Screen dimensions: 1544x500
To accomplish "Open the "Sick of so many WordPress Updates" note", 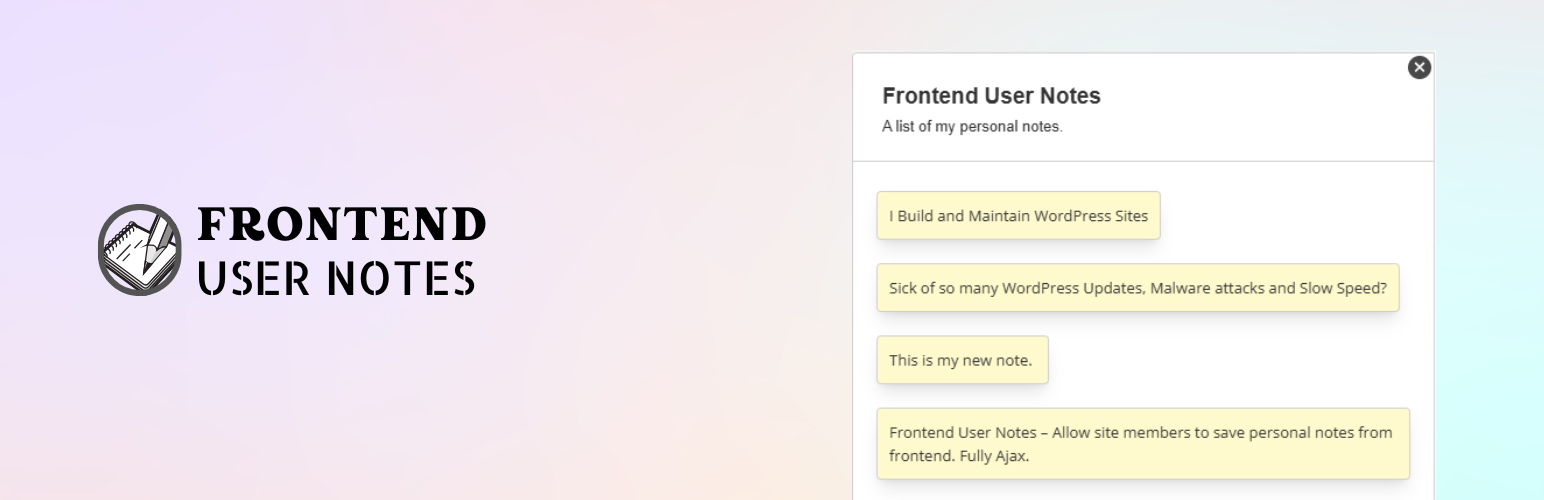I will tap(1137, 288).
